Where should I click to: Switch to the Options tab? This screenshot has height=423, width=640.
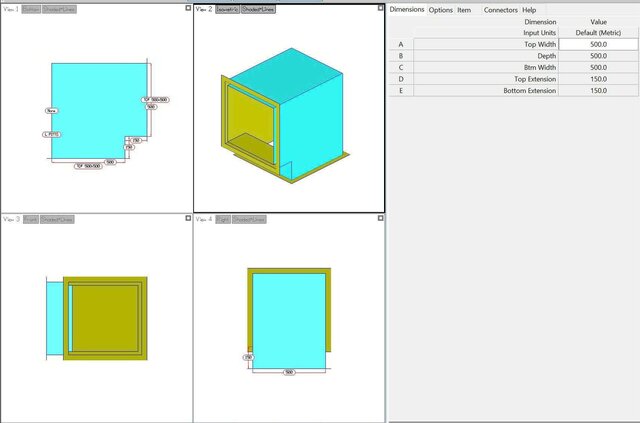pyautogui.click(x=440, y=10)
